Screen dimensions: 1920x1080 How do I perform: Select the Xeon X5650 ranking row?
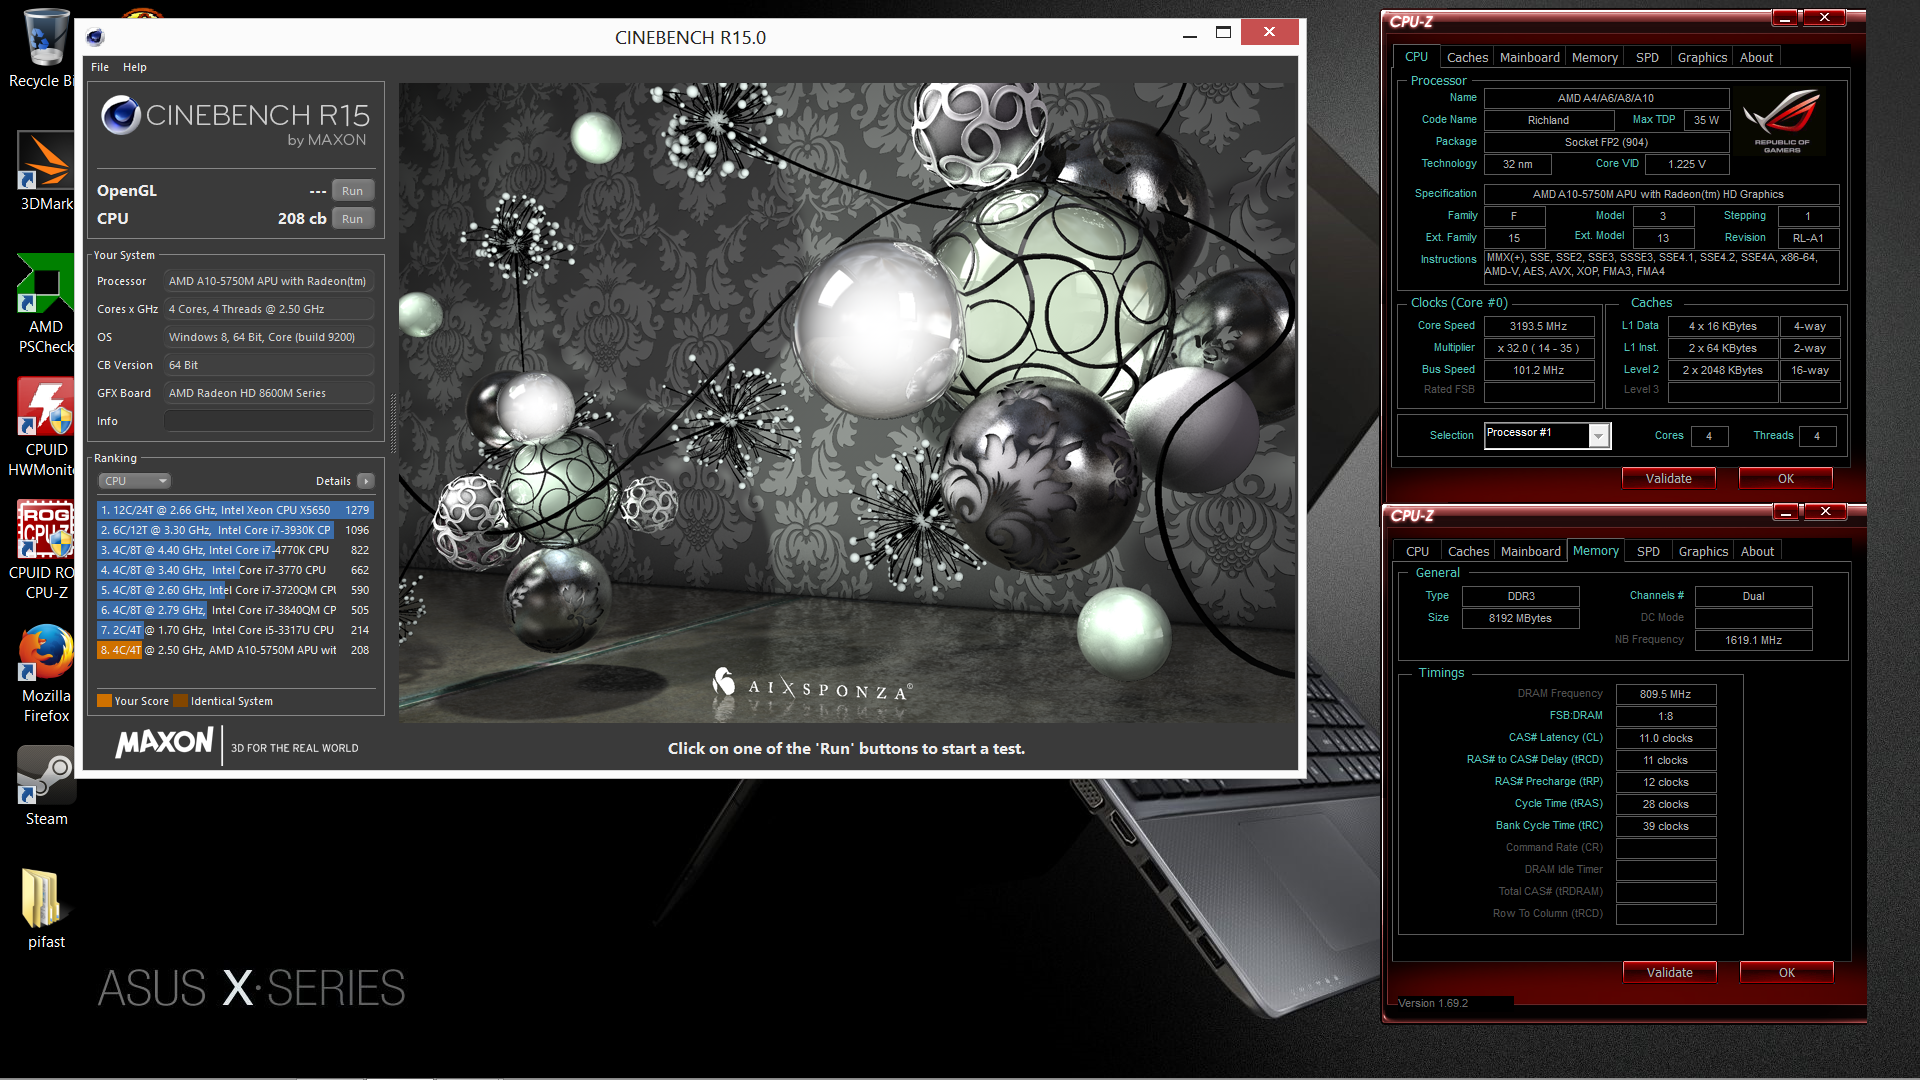pyautogui.click(x=235, y=510)
